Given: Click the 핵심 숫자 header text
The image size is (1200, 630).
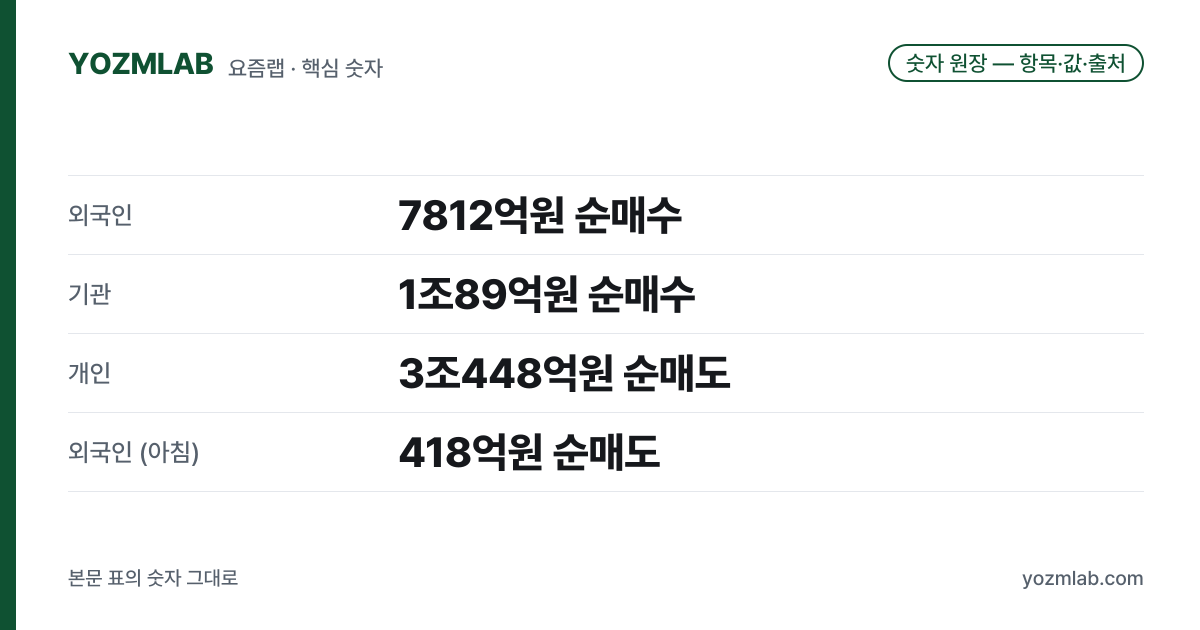Looking at the screenshot, I should click(x=342, y=68).
